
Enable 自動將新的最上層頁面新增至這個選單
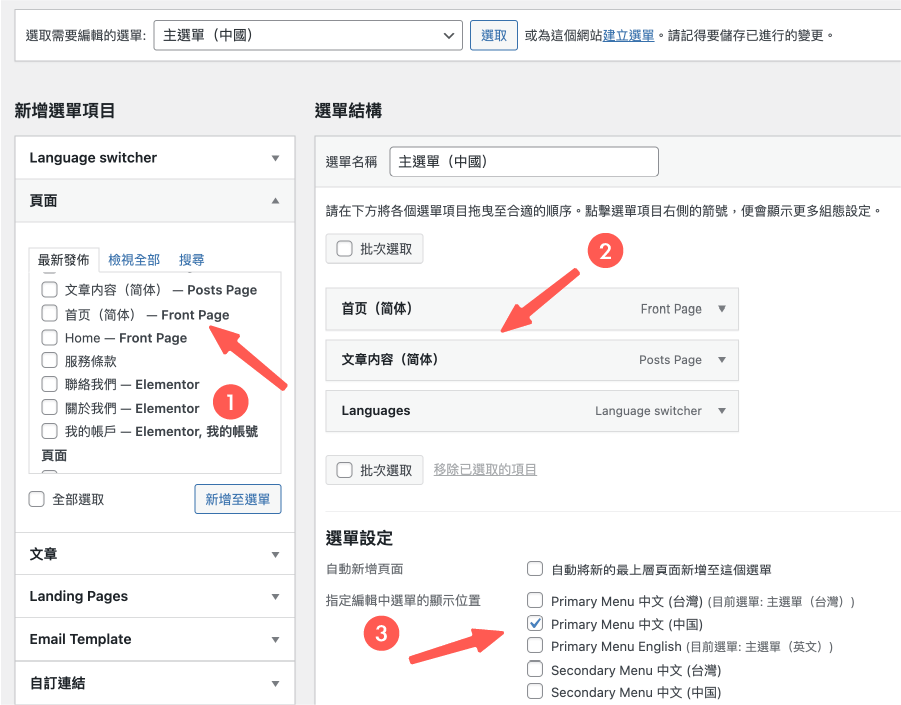click(x=537, y=567)
